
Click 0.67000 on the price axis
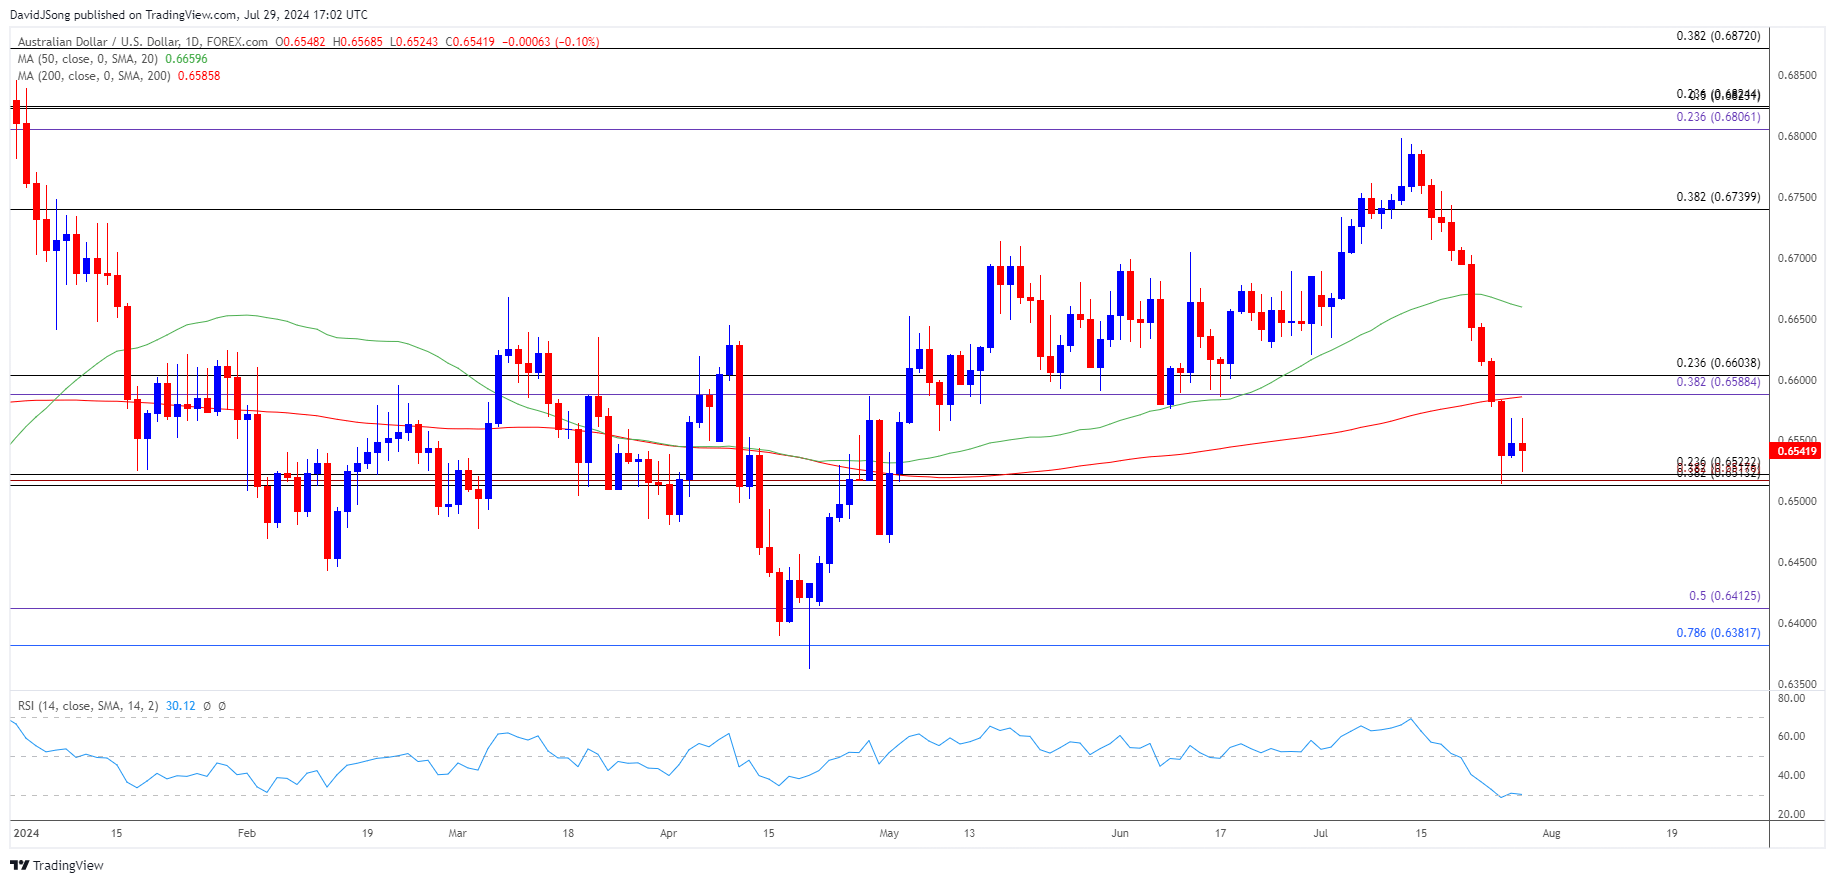[1797, 259]
